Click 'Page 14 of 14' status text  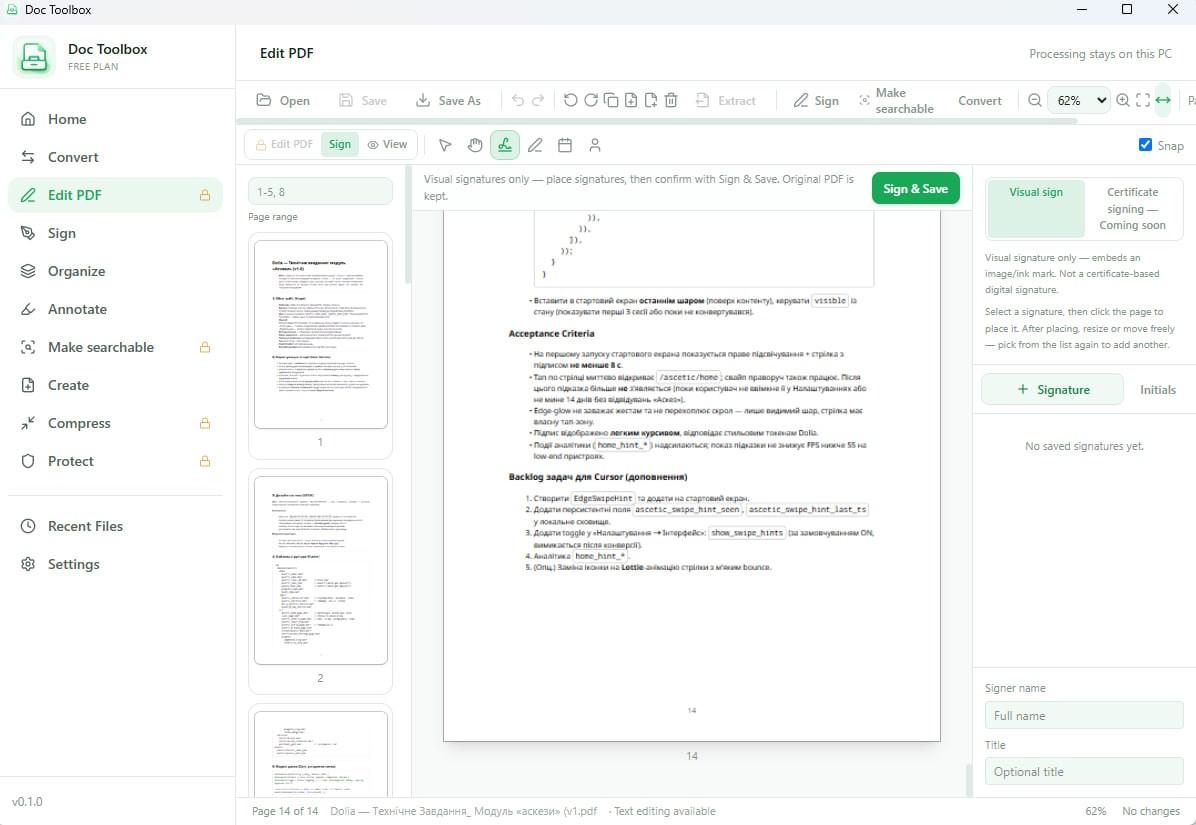click(x=285, y=811)
